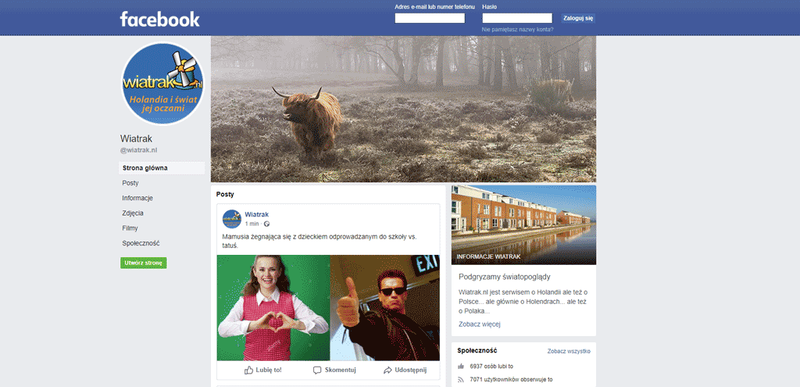Image resolution: width=800 pixels, height=387 pixels.
Task: Click the 6937 osób lubi to text
Action: click(x=491, y=366)
